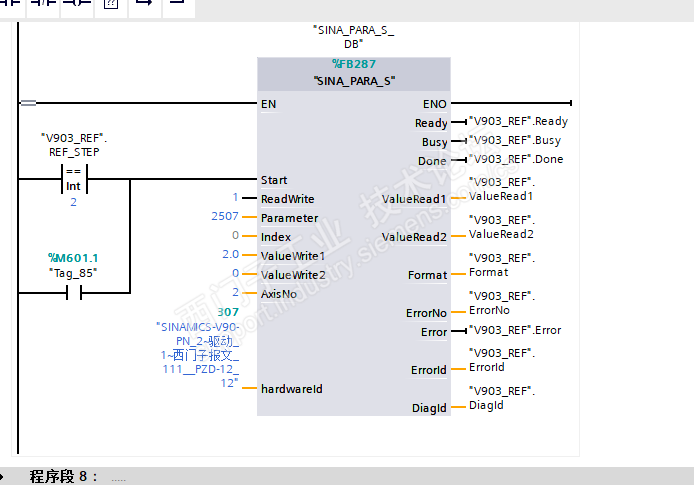The image size is (694, 485).
Task: Select the "V903_REF".Busy output operand
Action: point(515,140)
